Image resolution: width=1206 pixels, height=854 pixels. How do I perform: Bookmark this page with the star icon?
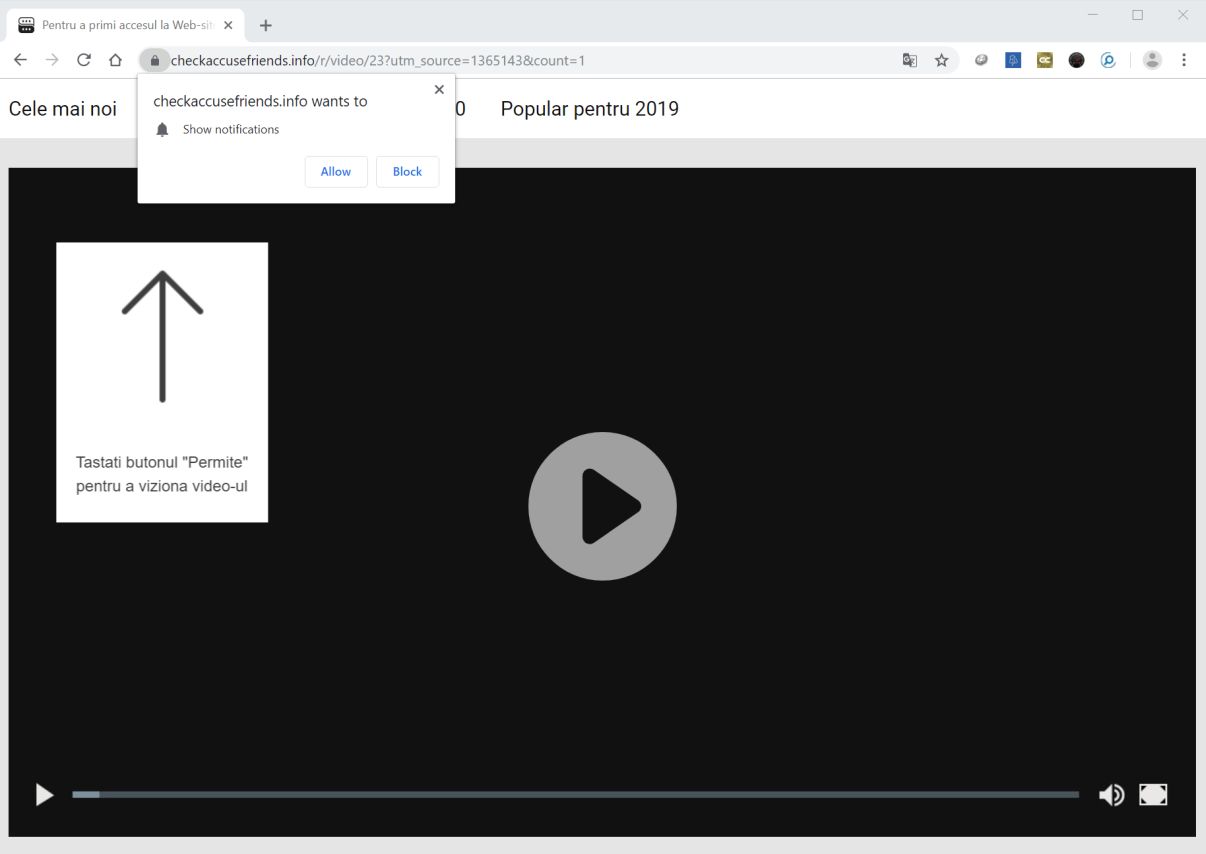coord(941,60)
